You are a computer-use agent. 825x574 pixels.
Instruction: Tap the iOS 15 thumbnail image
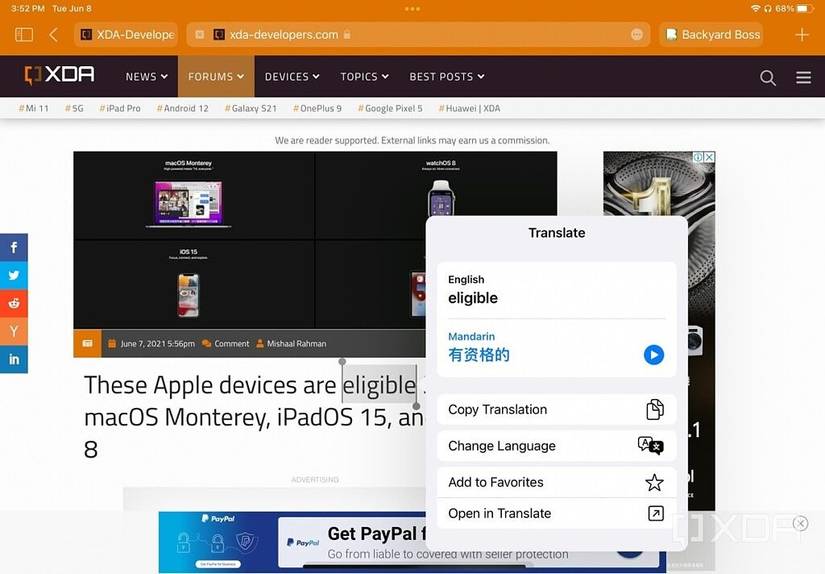coord(188,295)
